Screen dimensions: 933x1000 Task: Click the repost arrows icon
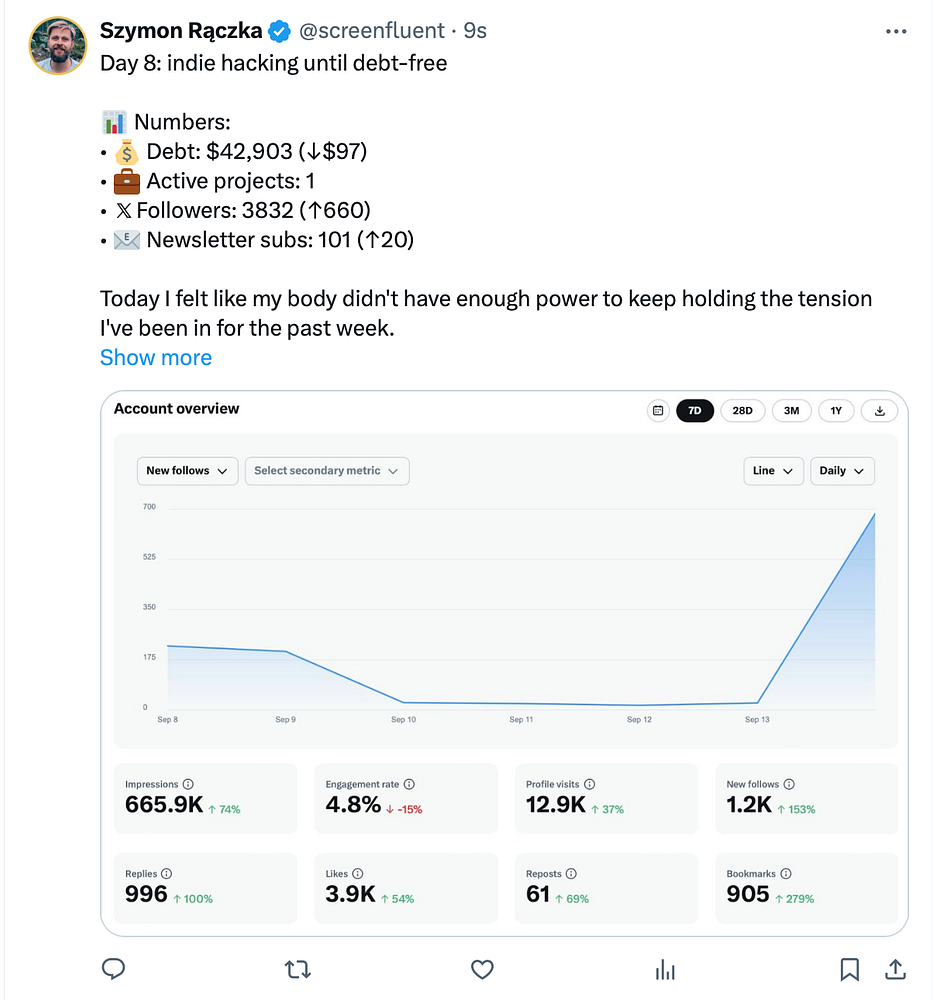coord(298,969)
